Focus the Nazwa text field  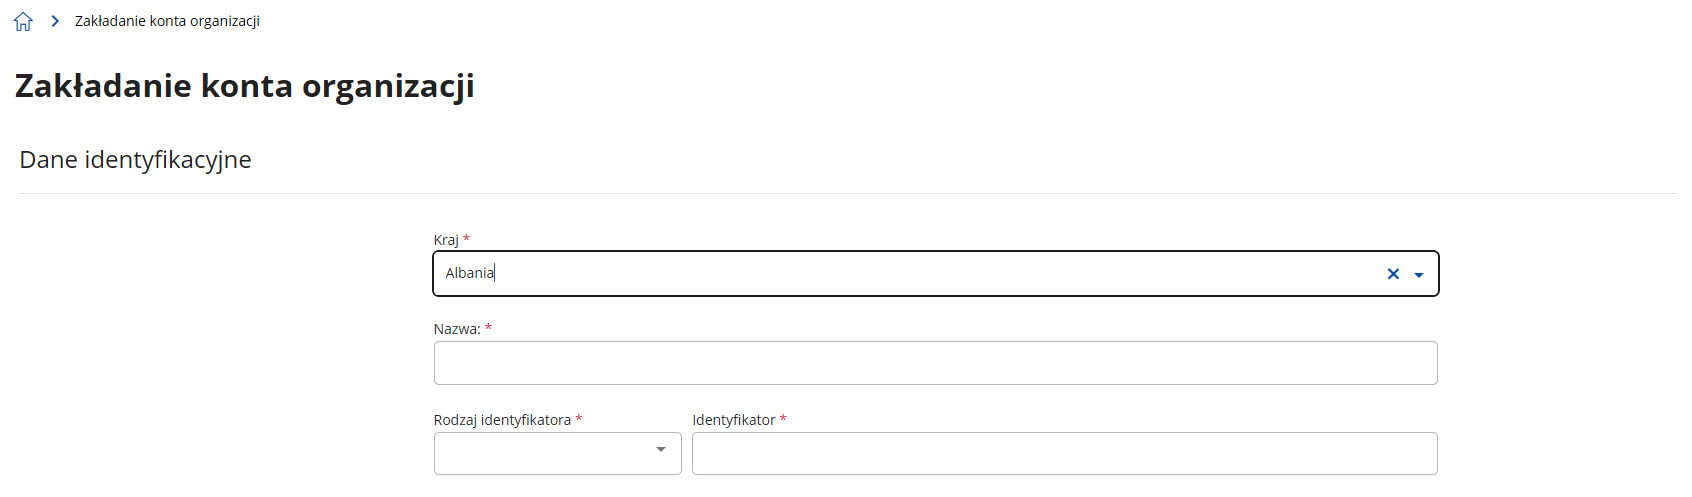tap(935, 363)
